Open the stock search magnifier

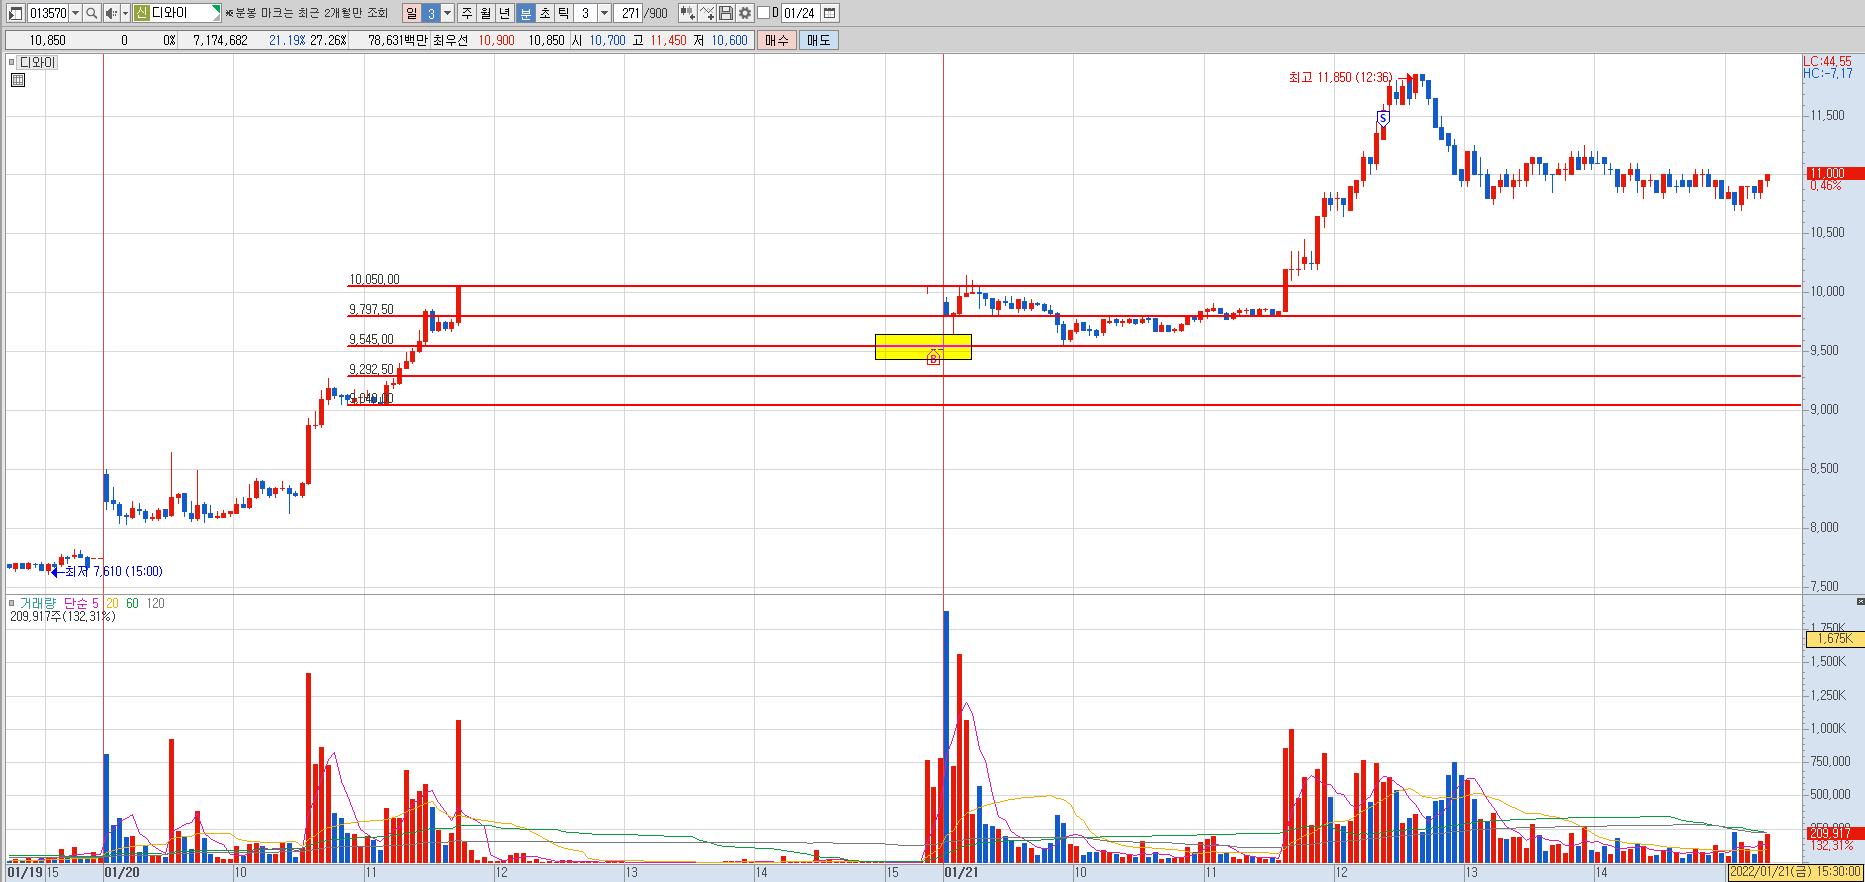coord(91,13)
